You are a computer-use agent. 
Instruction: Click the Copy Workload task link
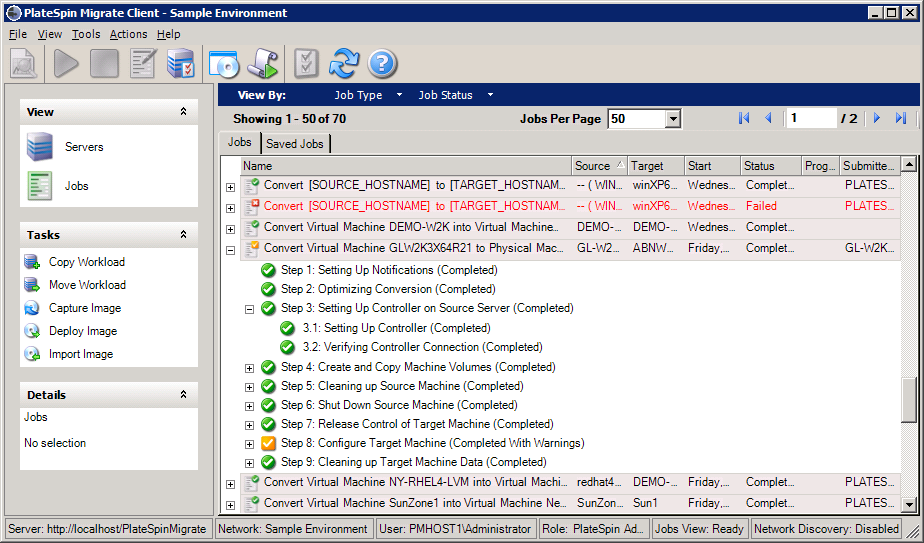coord(87,262)
